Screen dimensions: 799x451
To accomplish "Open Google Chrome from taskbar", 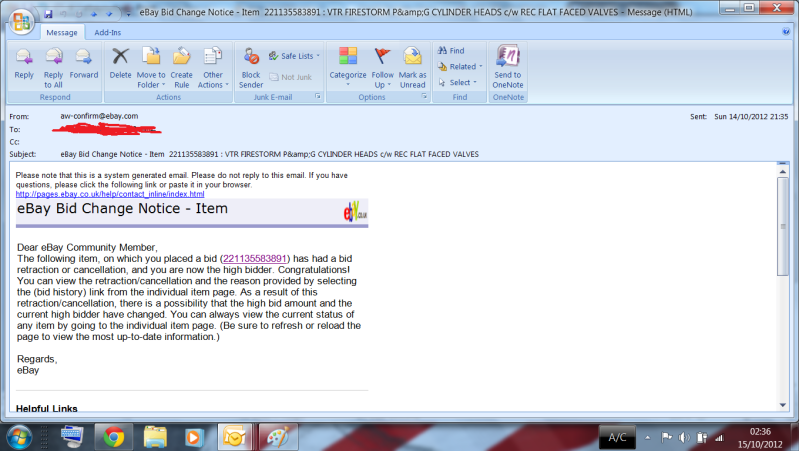I will point(114,437).
